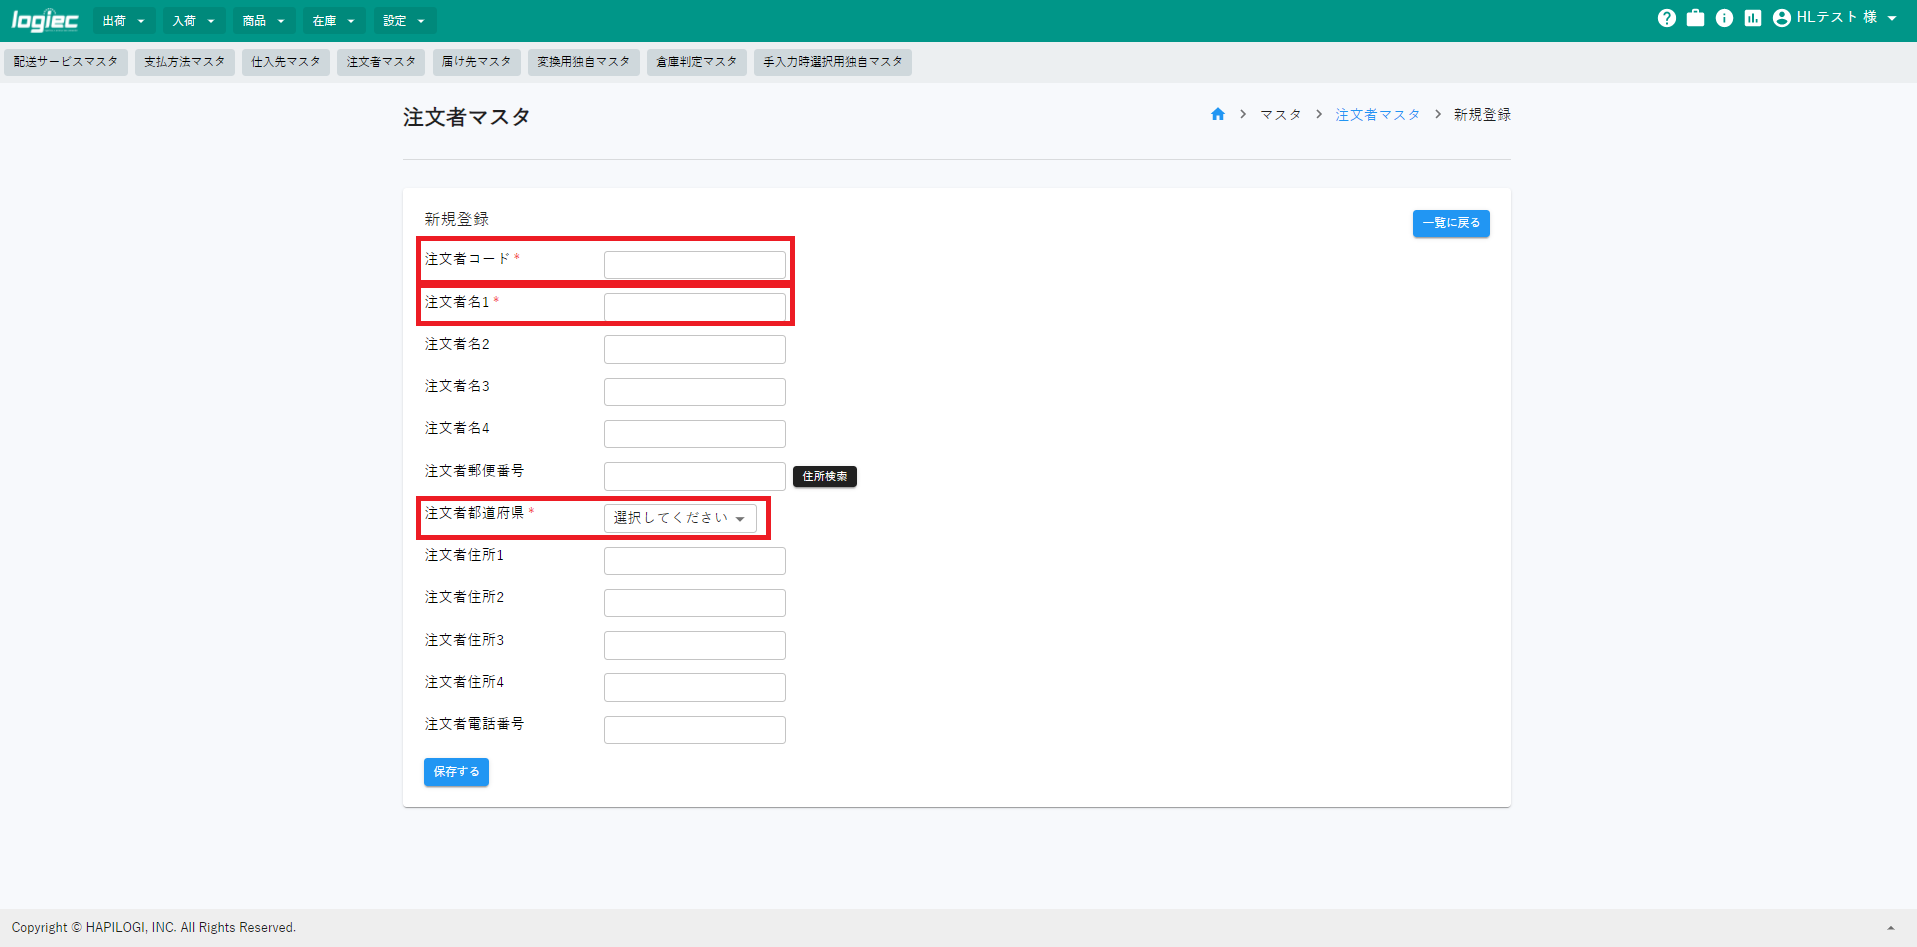This screenshot has height=947, width=1917.
Task: Switch to 支払方法マスタ tab
Action: tap(185, 62)
